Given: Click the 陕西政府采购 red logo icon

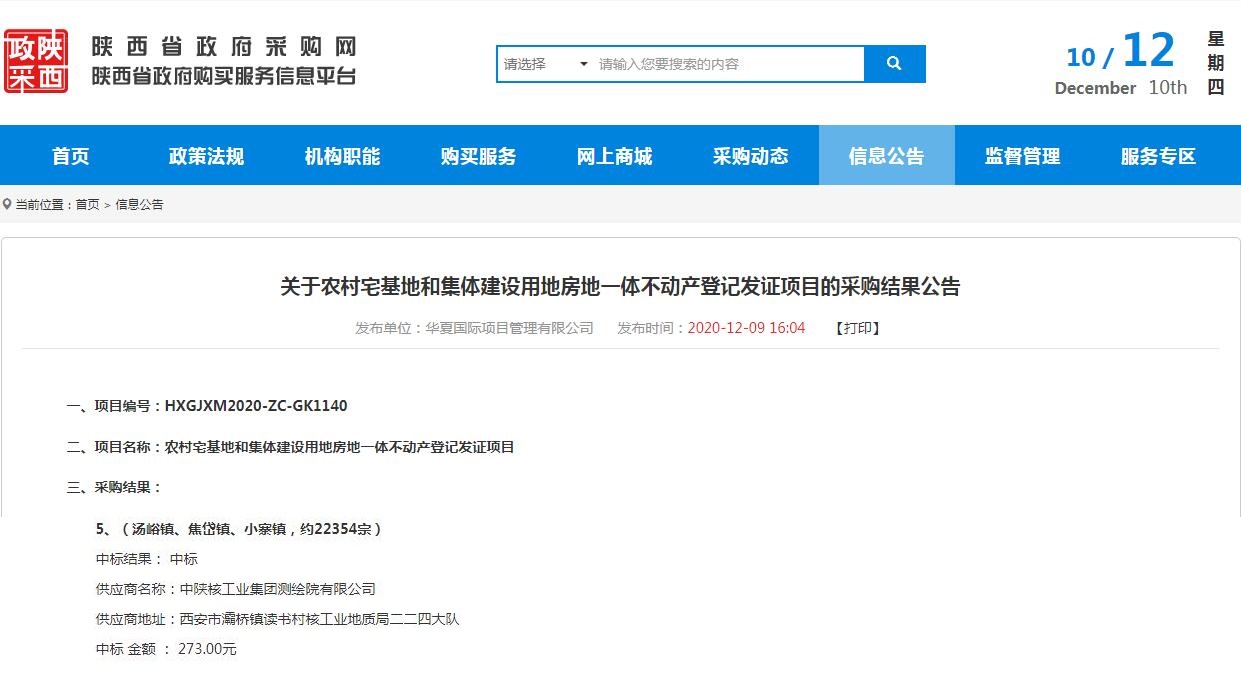Looking at the screenshot, I should [36, 61].
